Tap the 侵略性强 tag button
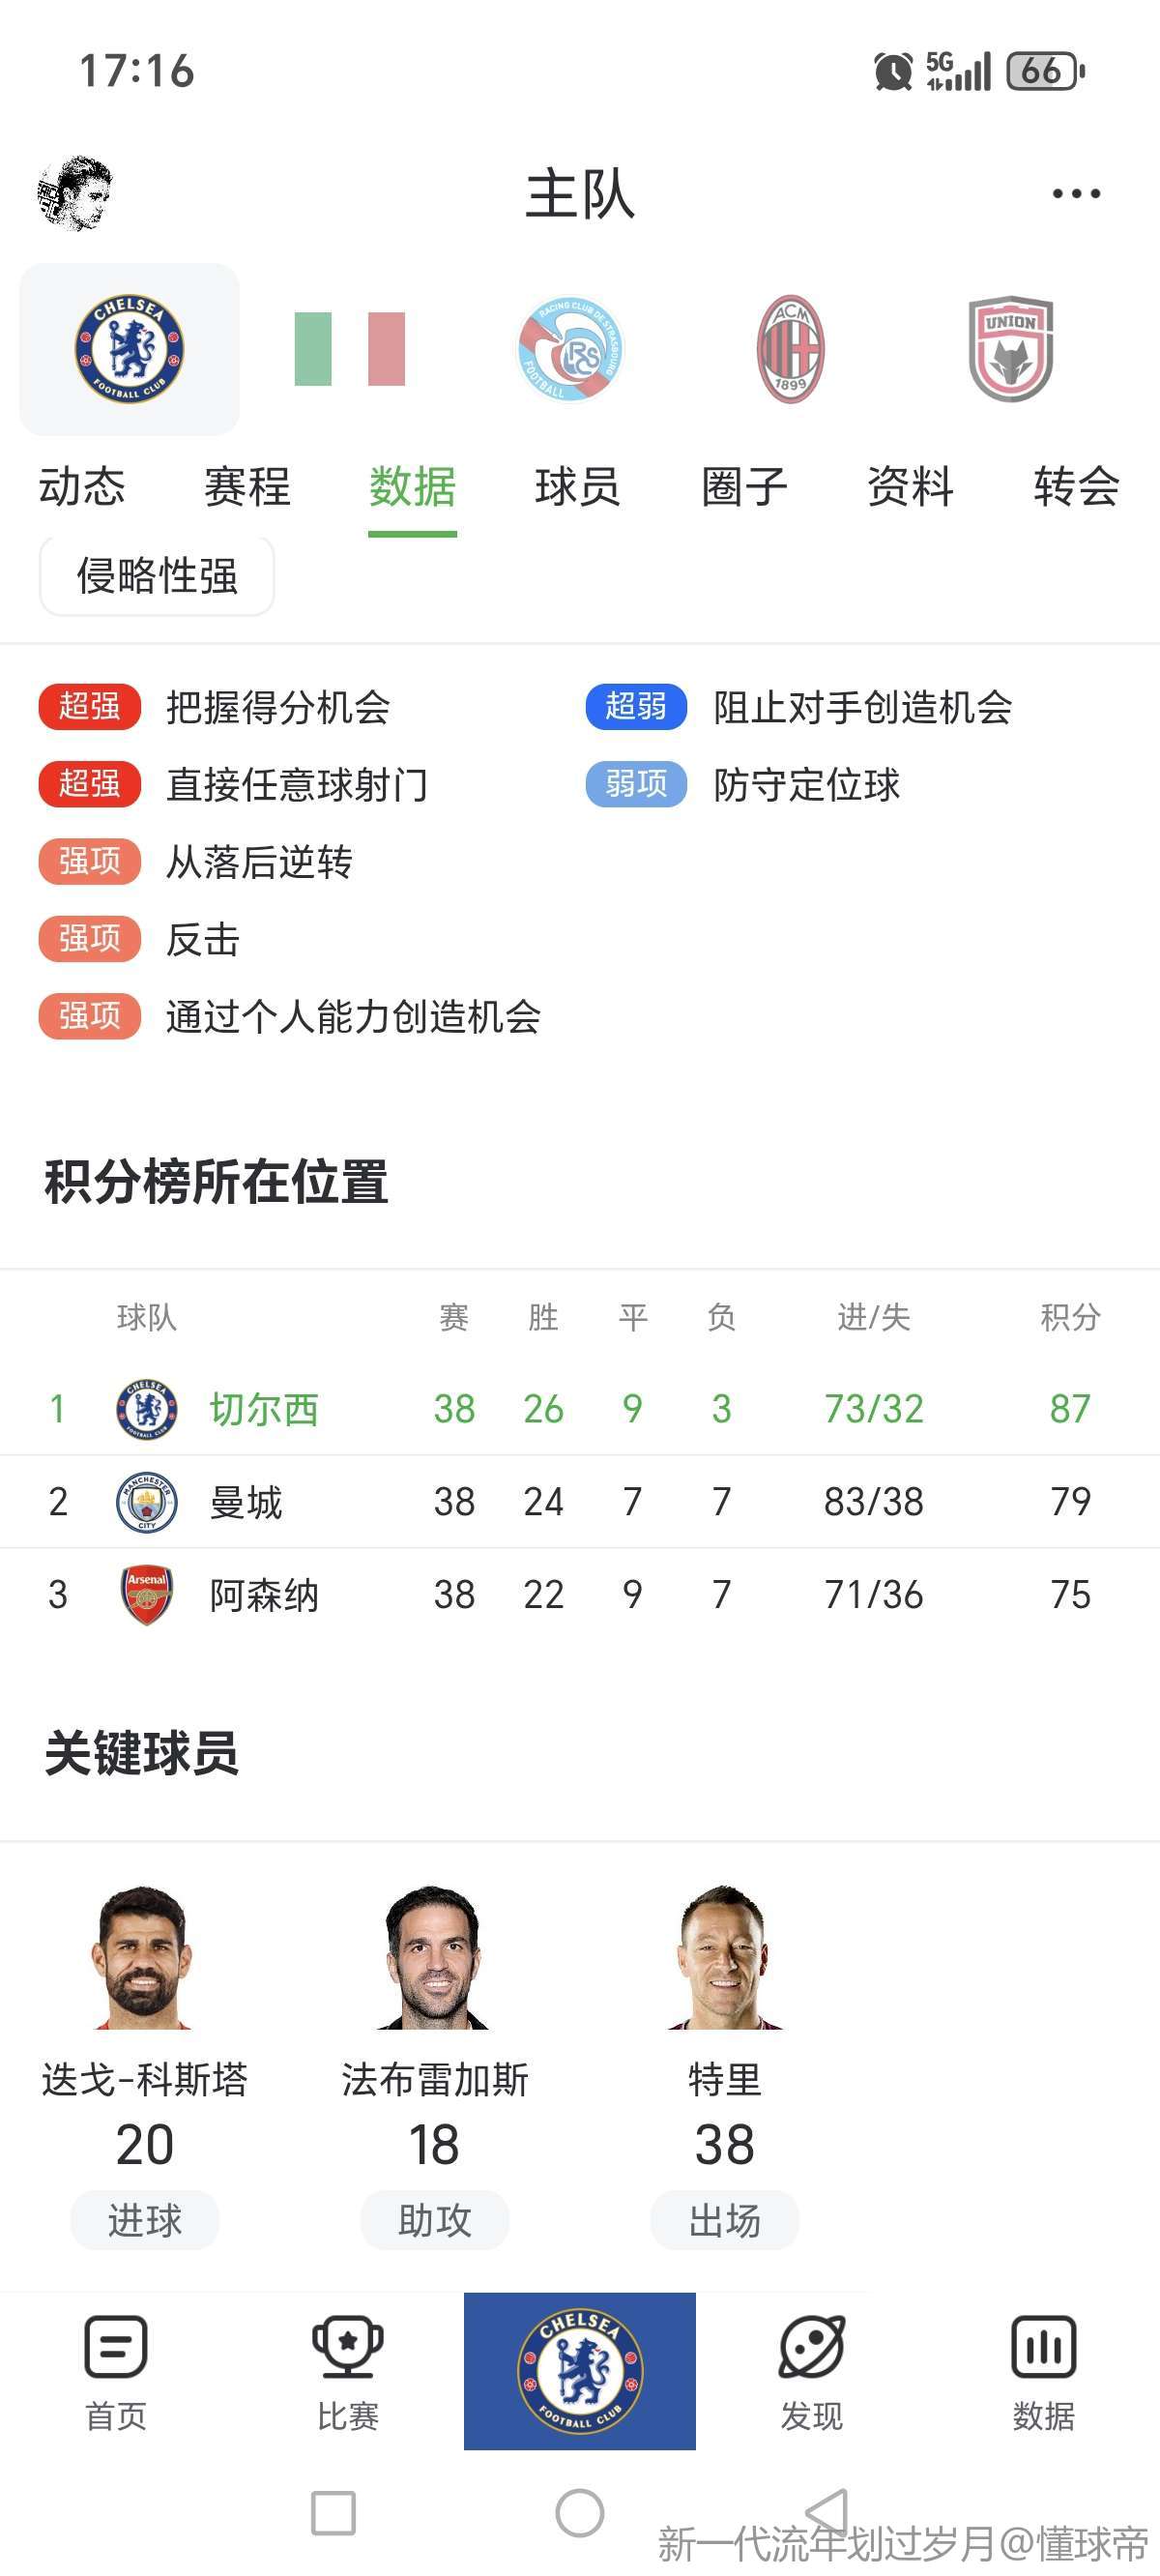 coord(157,576)
